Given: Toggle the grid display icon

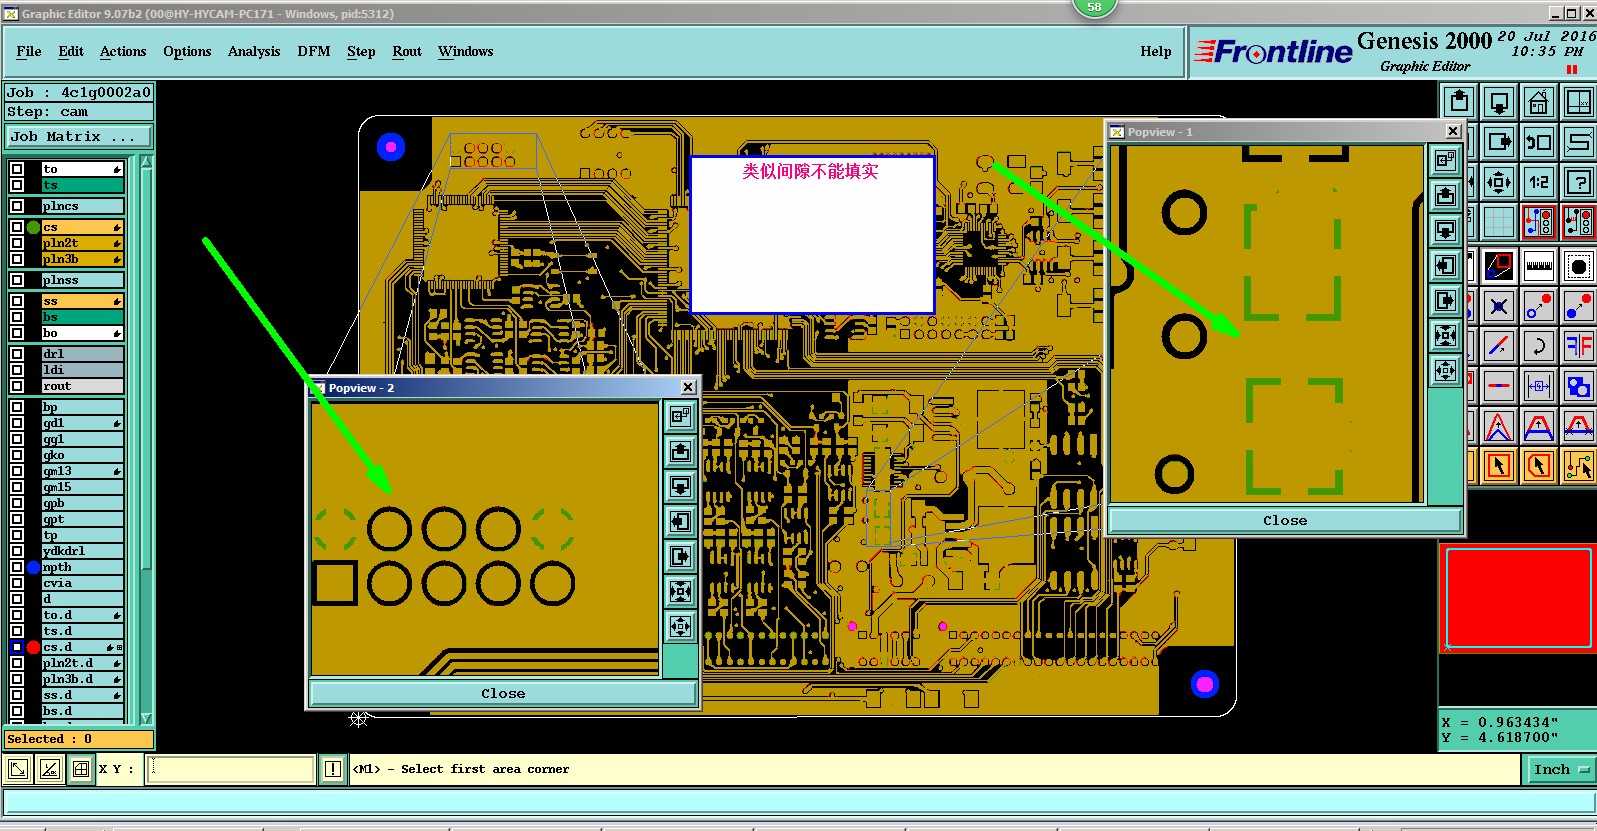Looking at the screenshot, I should pos(1499,222).
